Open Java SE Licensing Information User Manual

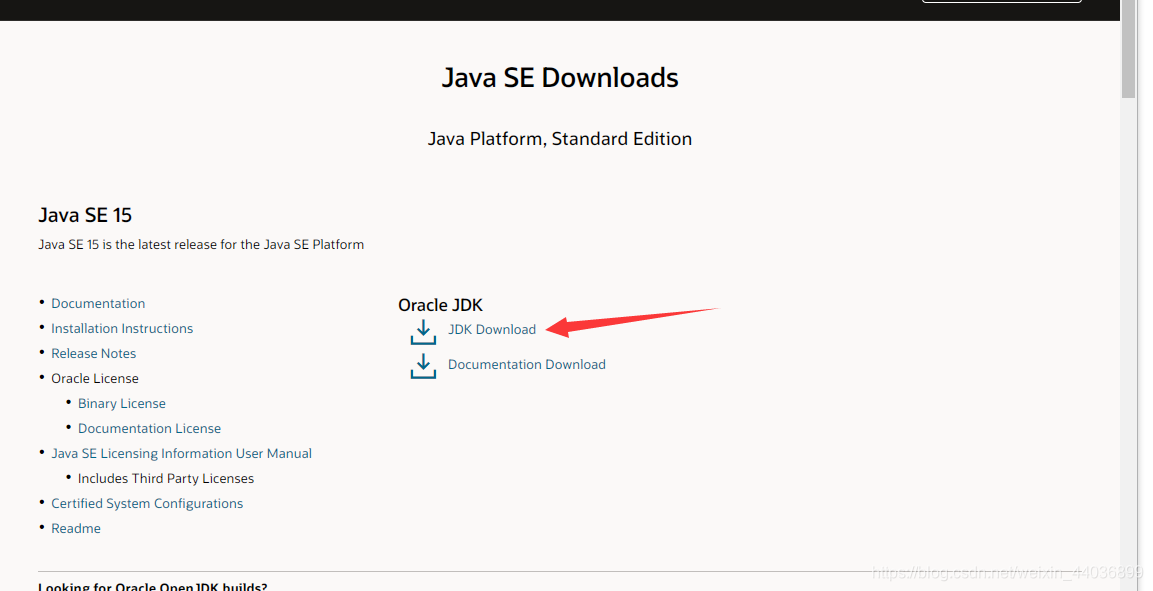[x=182, y=454]
